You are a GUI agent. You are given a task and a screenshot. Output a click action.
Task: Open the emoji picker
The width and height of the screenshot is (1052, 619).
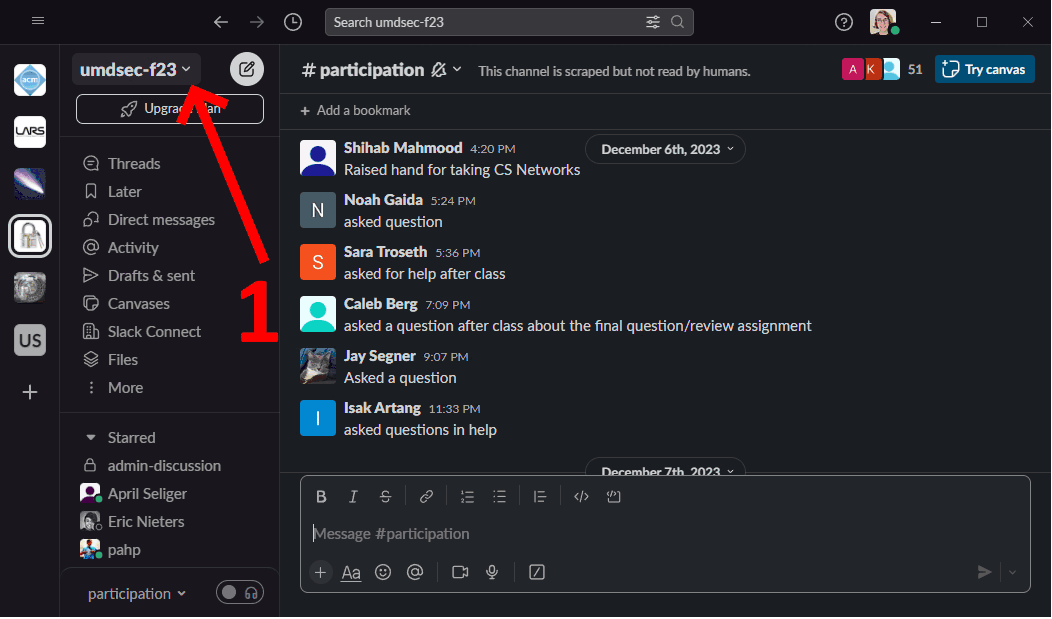coord(383,573)
